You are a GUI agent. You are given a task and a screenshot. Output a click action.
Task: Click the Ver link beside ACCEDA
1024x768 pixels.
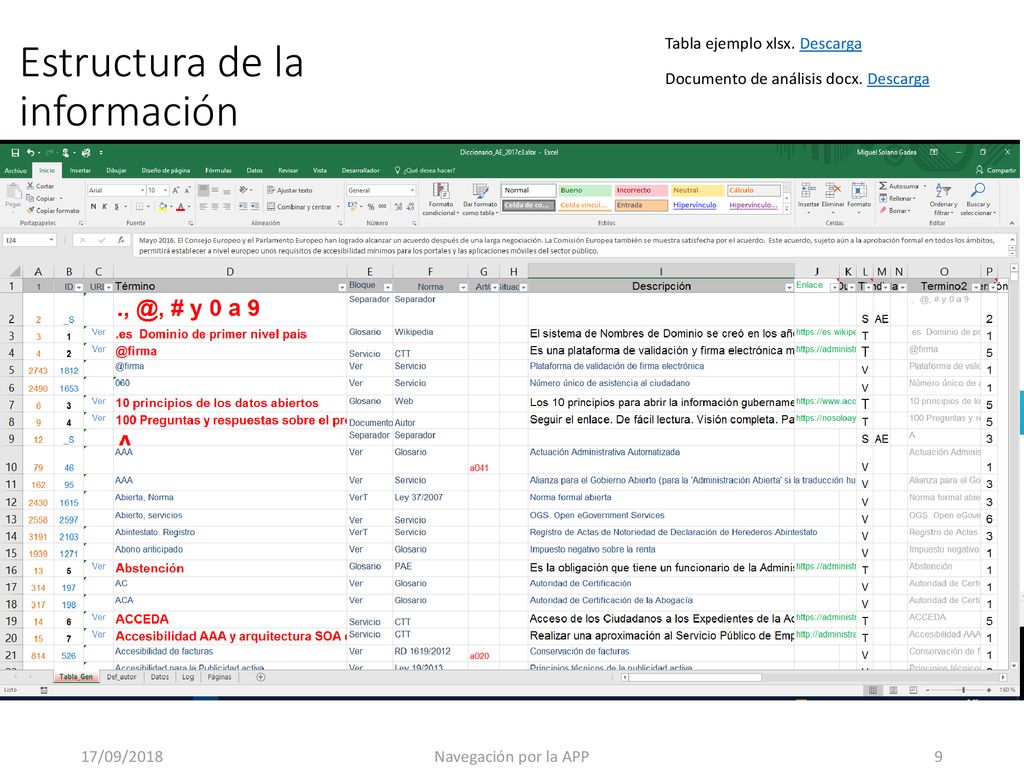pos(99,617)
